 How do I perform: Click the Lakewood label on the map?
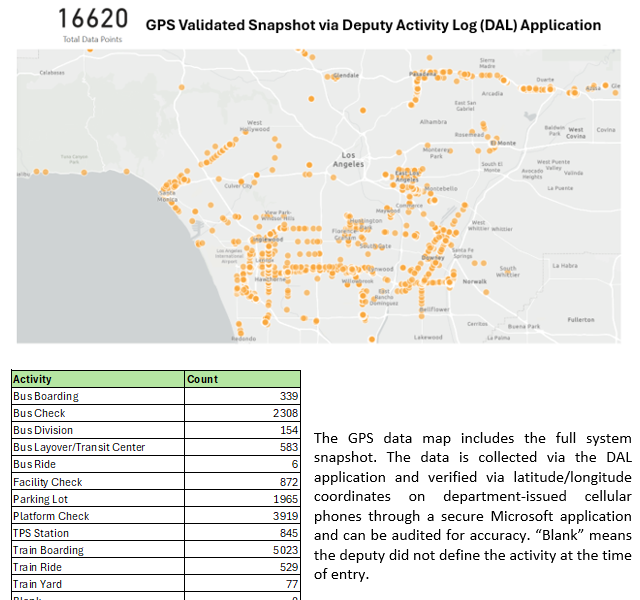(x=428, y=337)
